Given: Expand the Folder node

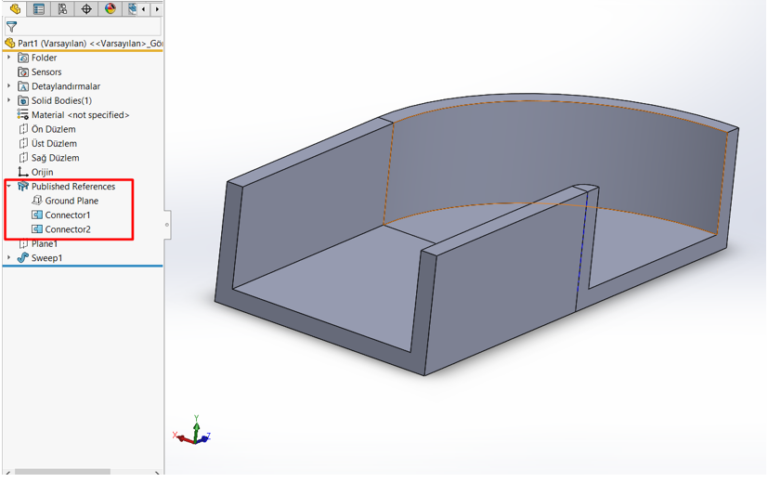Looking at the screenshot, I should pos(9,58).
